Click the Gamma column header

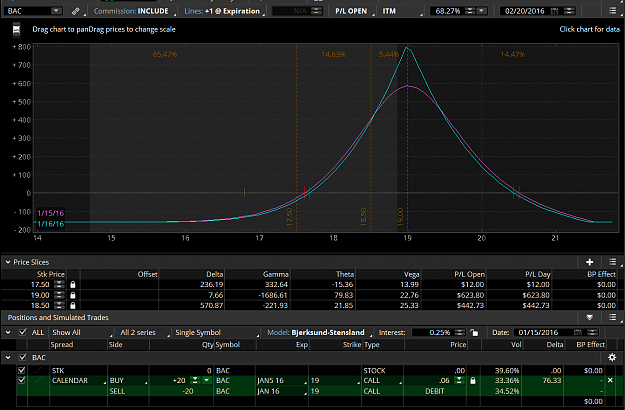pyautogui.click(x=275, y=274)
